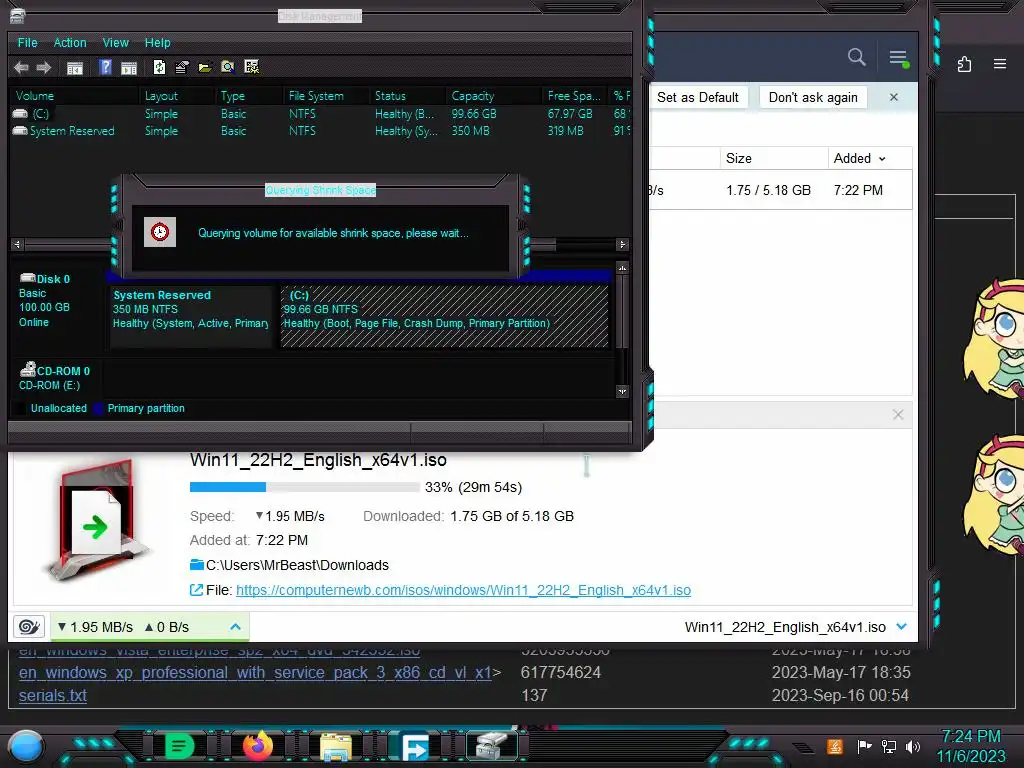Close the download details panel
This screenshot has height=768, width=1024.
pyautogui.click(x=898, y=415)
